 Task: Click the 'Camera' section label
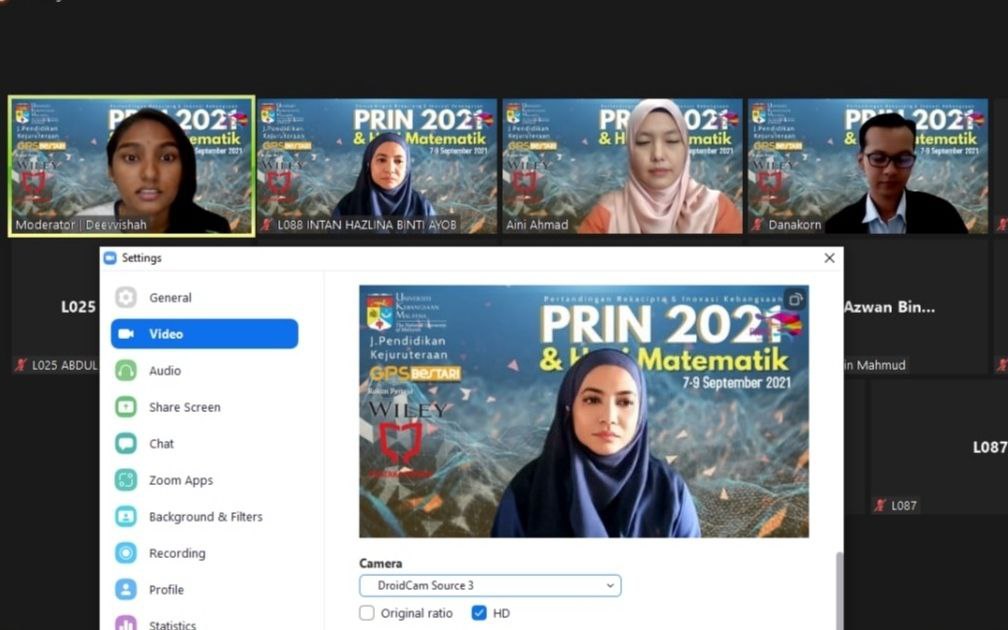pos(381,563)
